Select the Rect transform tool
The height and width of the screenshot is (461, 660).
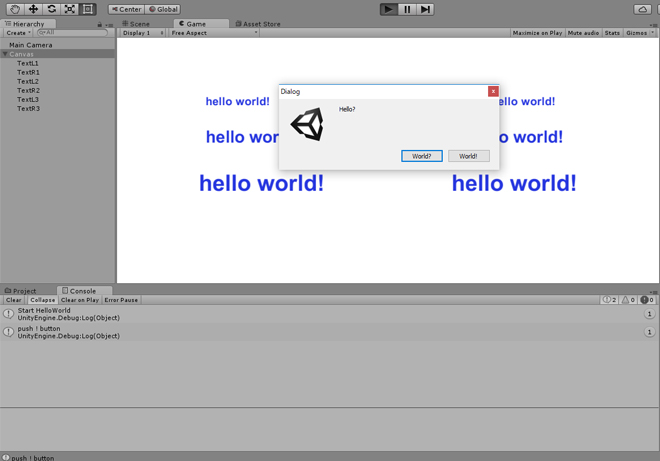[x=88, y=9]
